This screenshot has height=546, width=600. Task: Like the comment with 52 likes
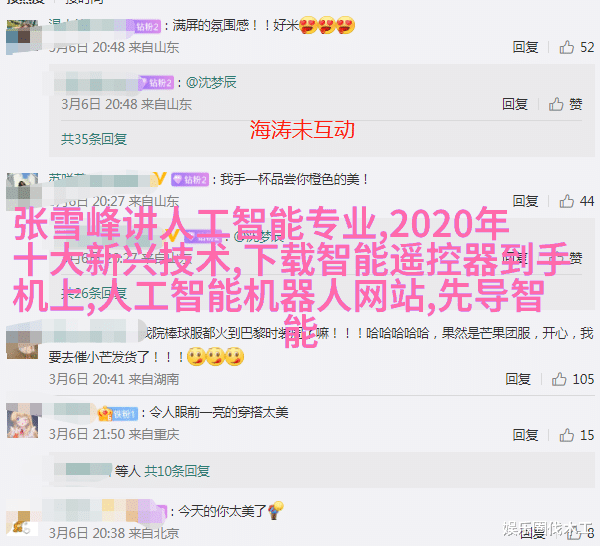pos(566,47)
